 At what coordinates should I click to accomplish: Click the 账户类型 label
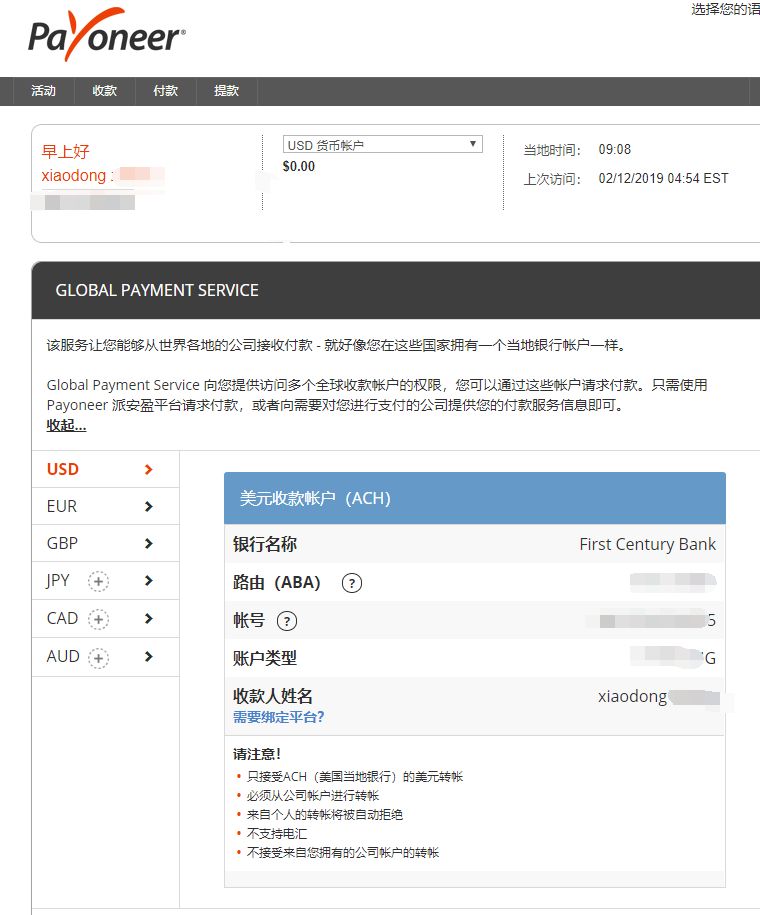pyautogui.click(x=265, y=658)
